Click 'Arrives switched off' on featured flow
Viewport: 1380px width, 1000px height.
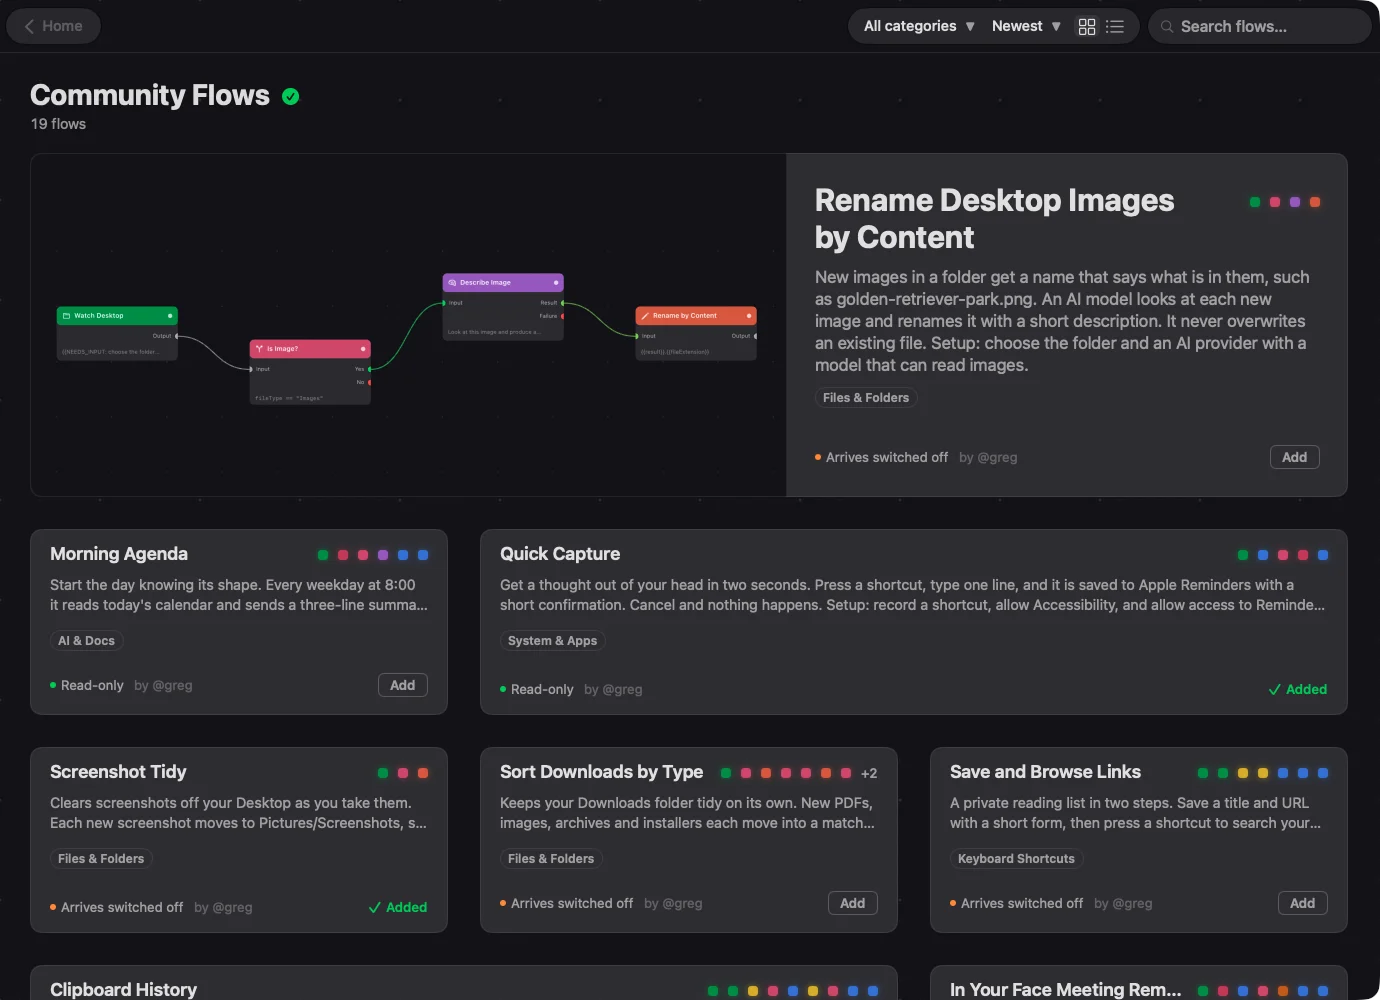point(887,457)
